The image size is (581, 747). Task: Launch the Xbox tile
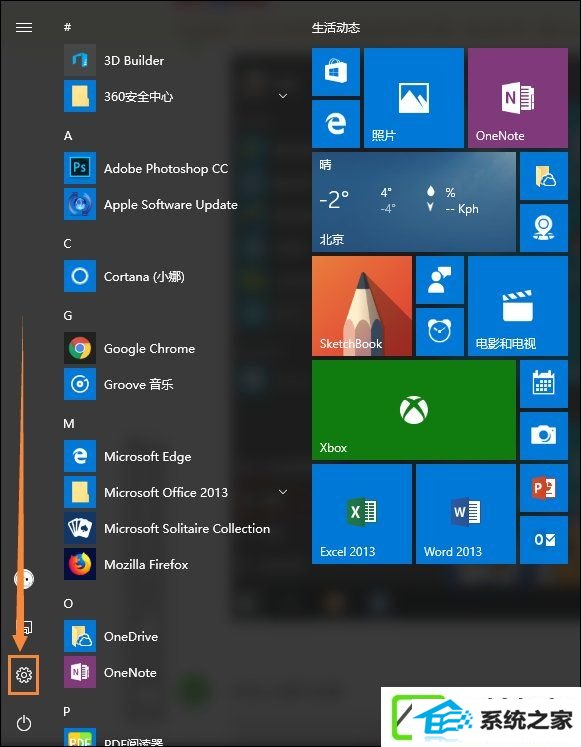tap(414, 410)
